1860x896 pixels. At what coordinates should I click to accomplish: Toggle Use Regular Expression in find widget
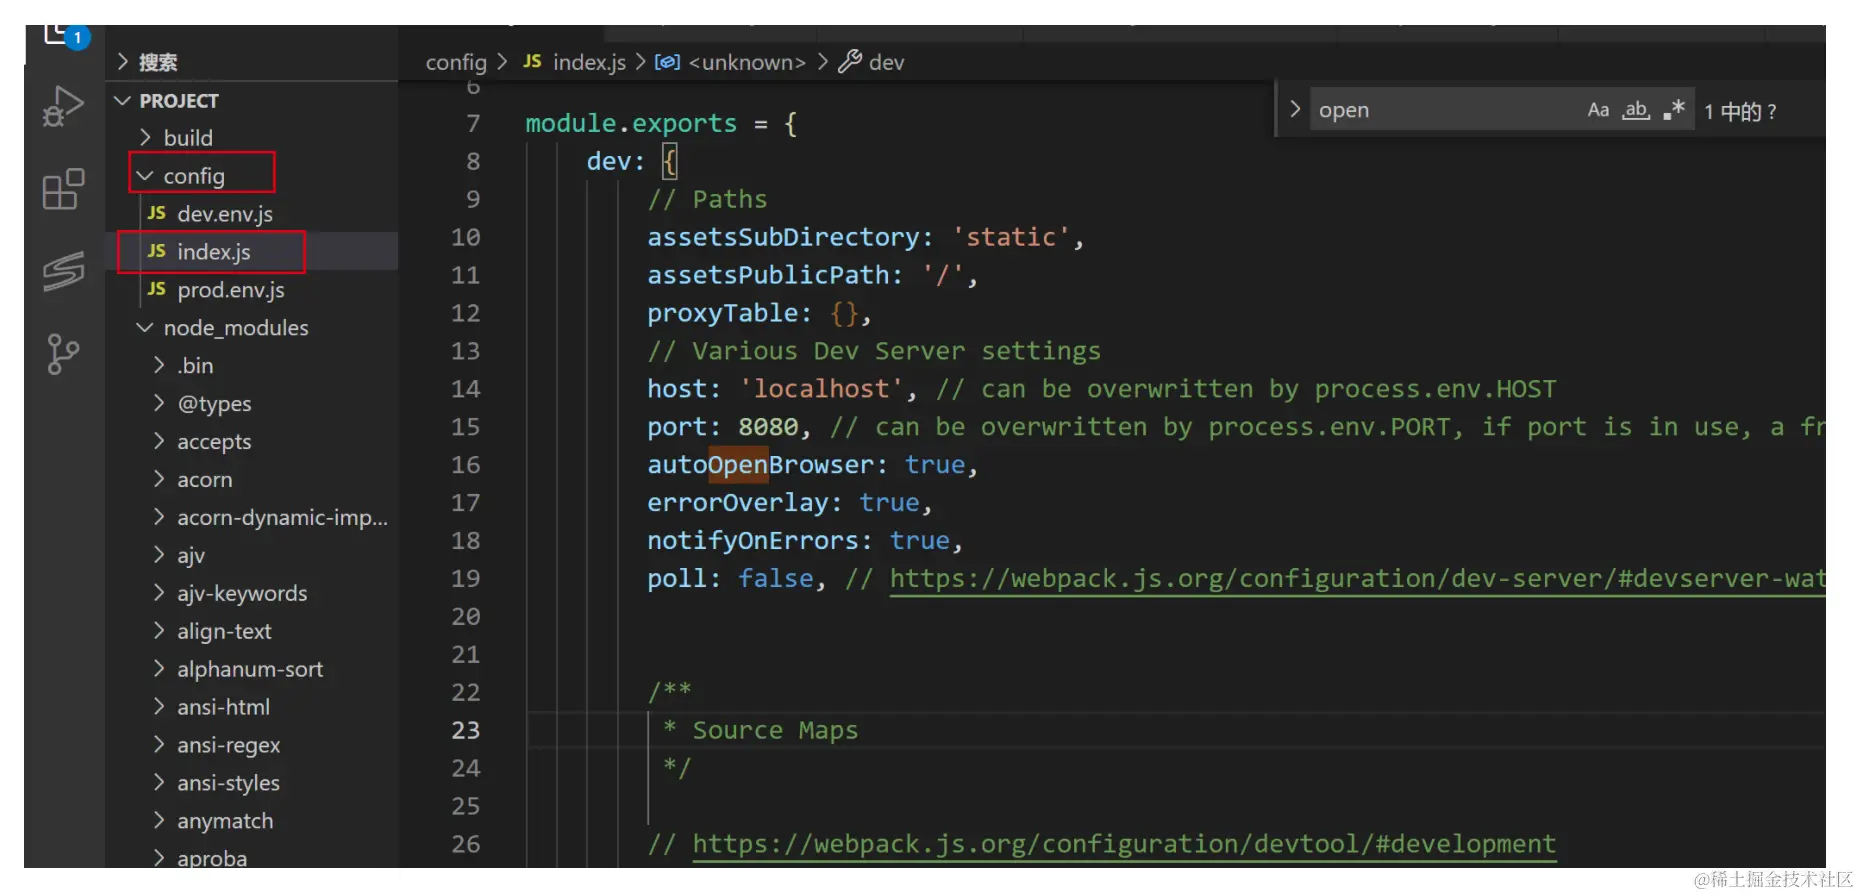point(1674,110)
